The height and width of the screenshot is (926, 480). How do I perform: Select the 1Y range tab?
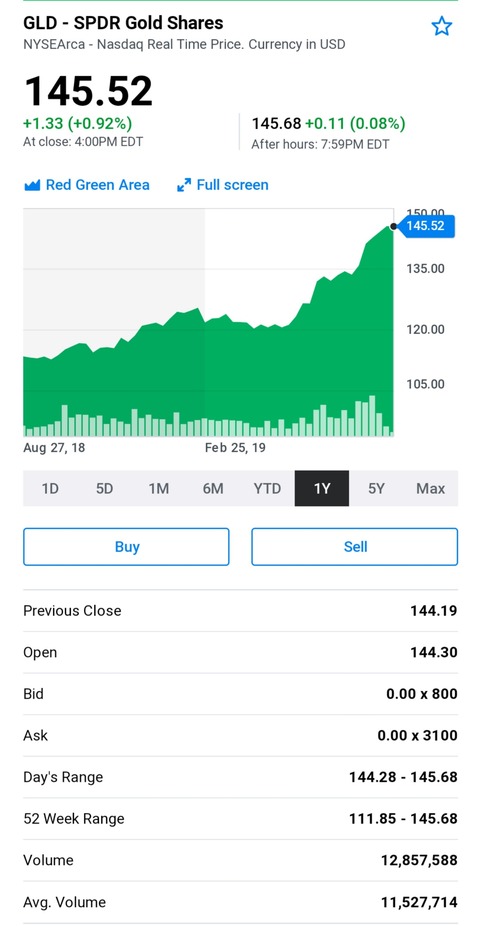click(322, 488)
